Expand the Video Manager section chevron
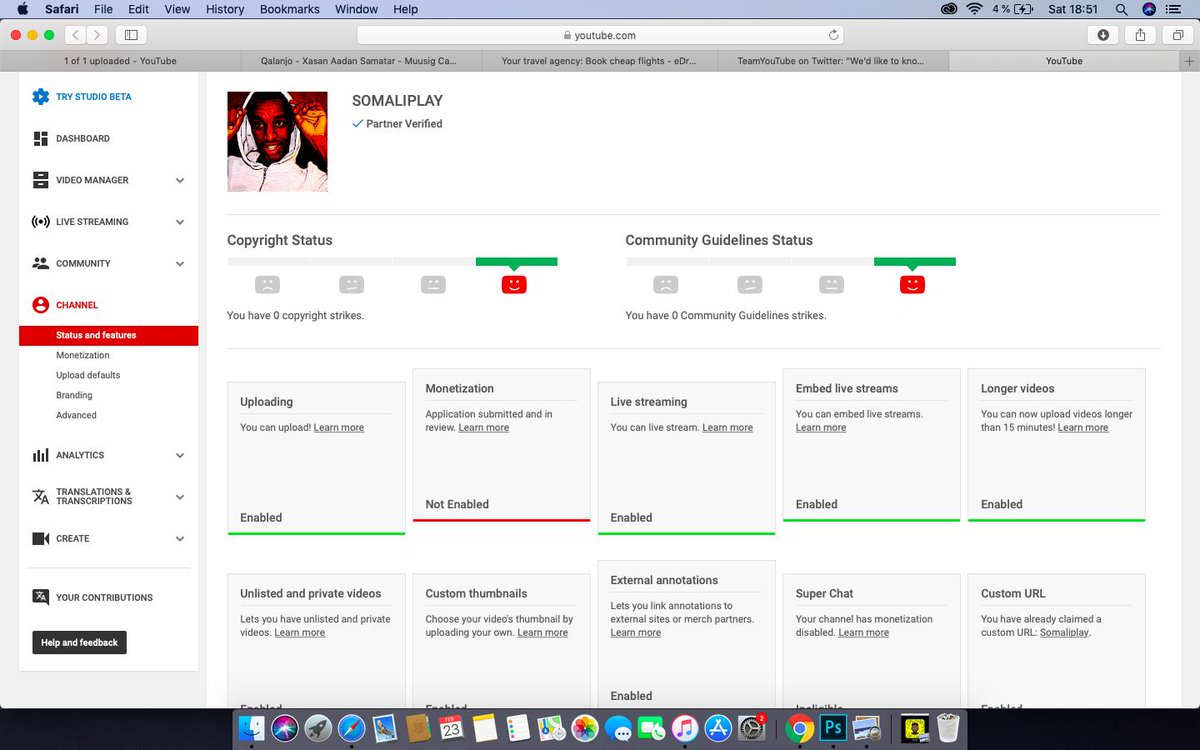This screenshot has height=750, width=1200. tap(180, 180)
